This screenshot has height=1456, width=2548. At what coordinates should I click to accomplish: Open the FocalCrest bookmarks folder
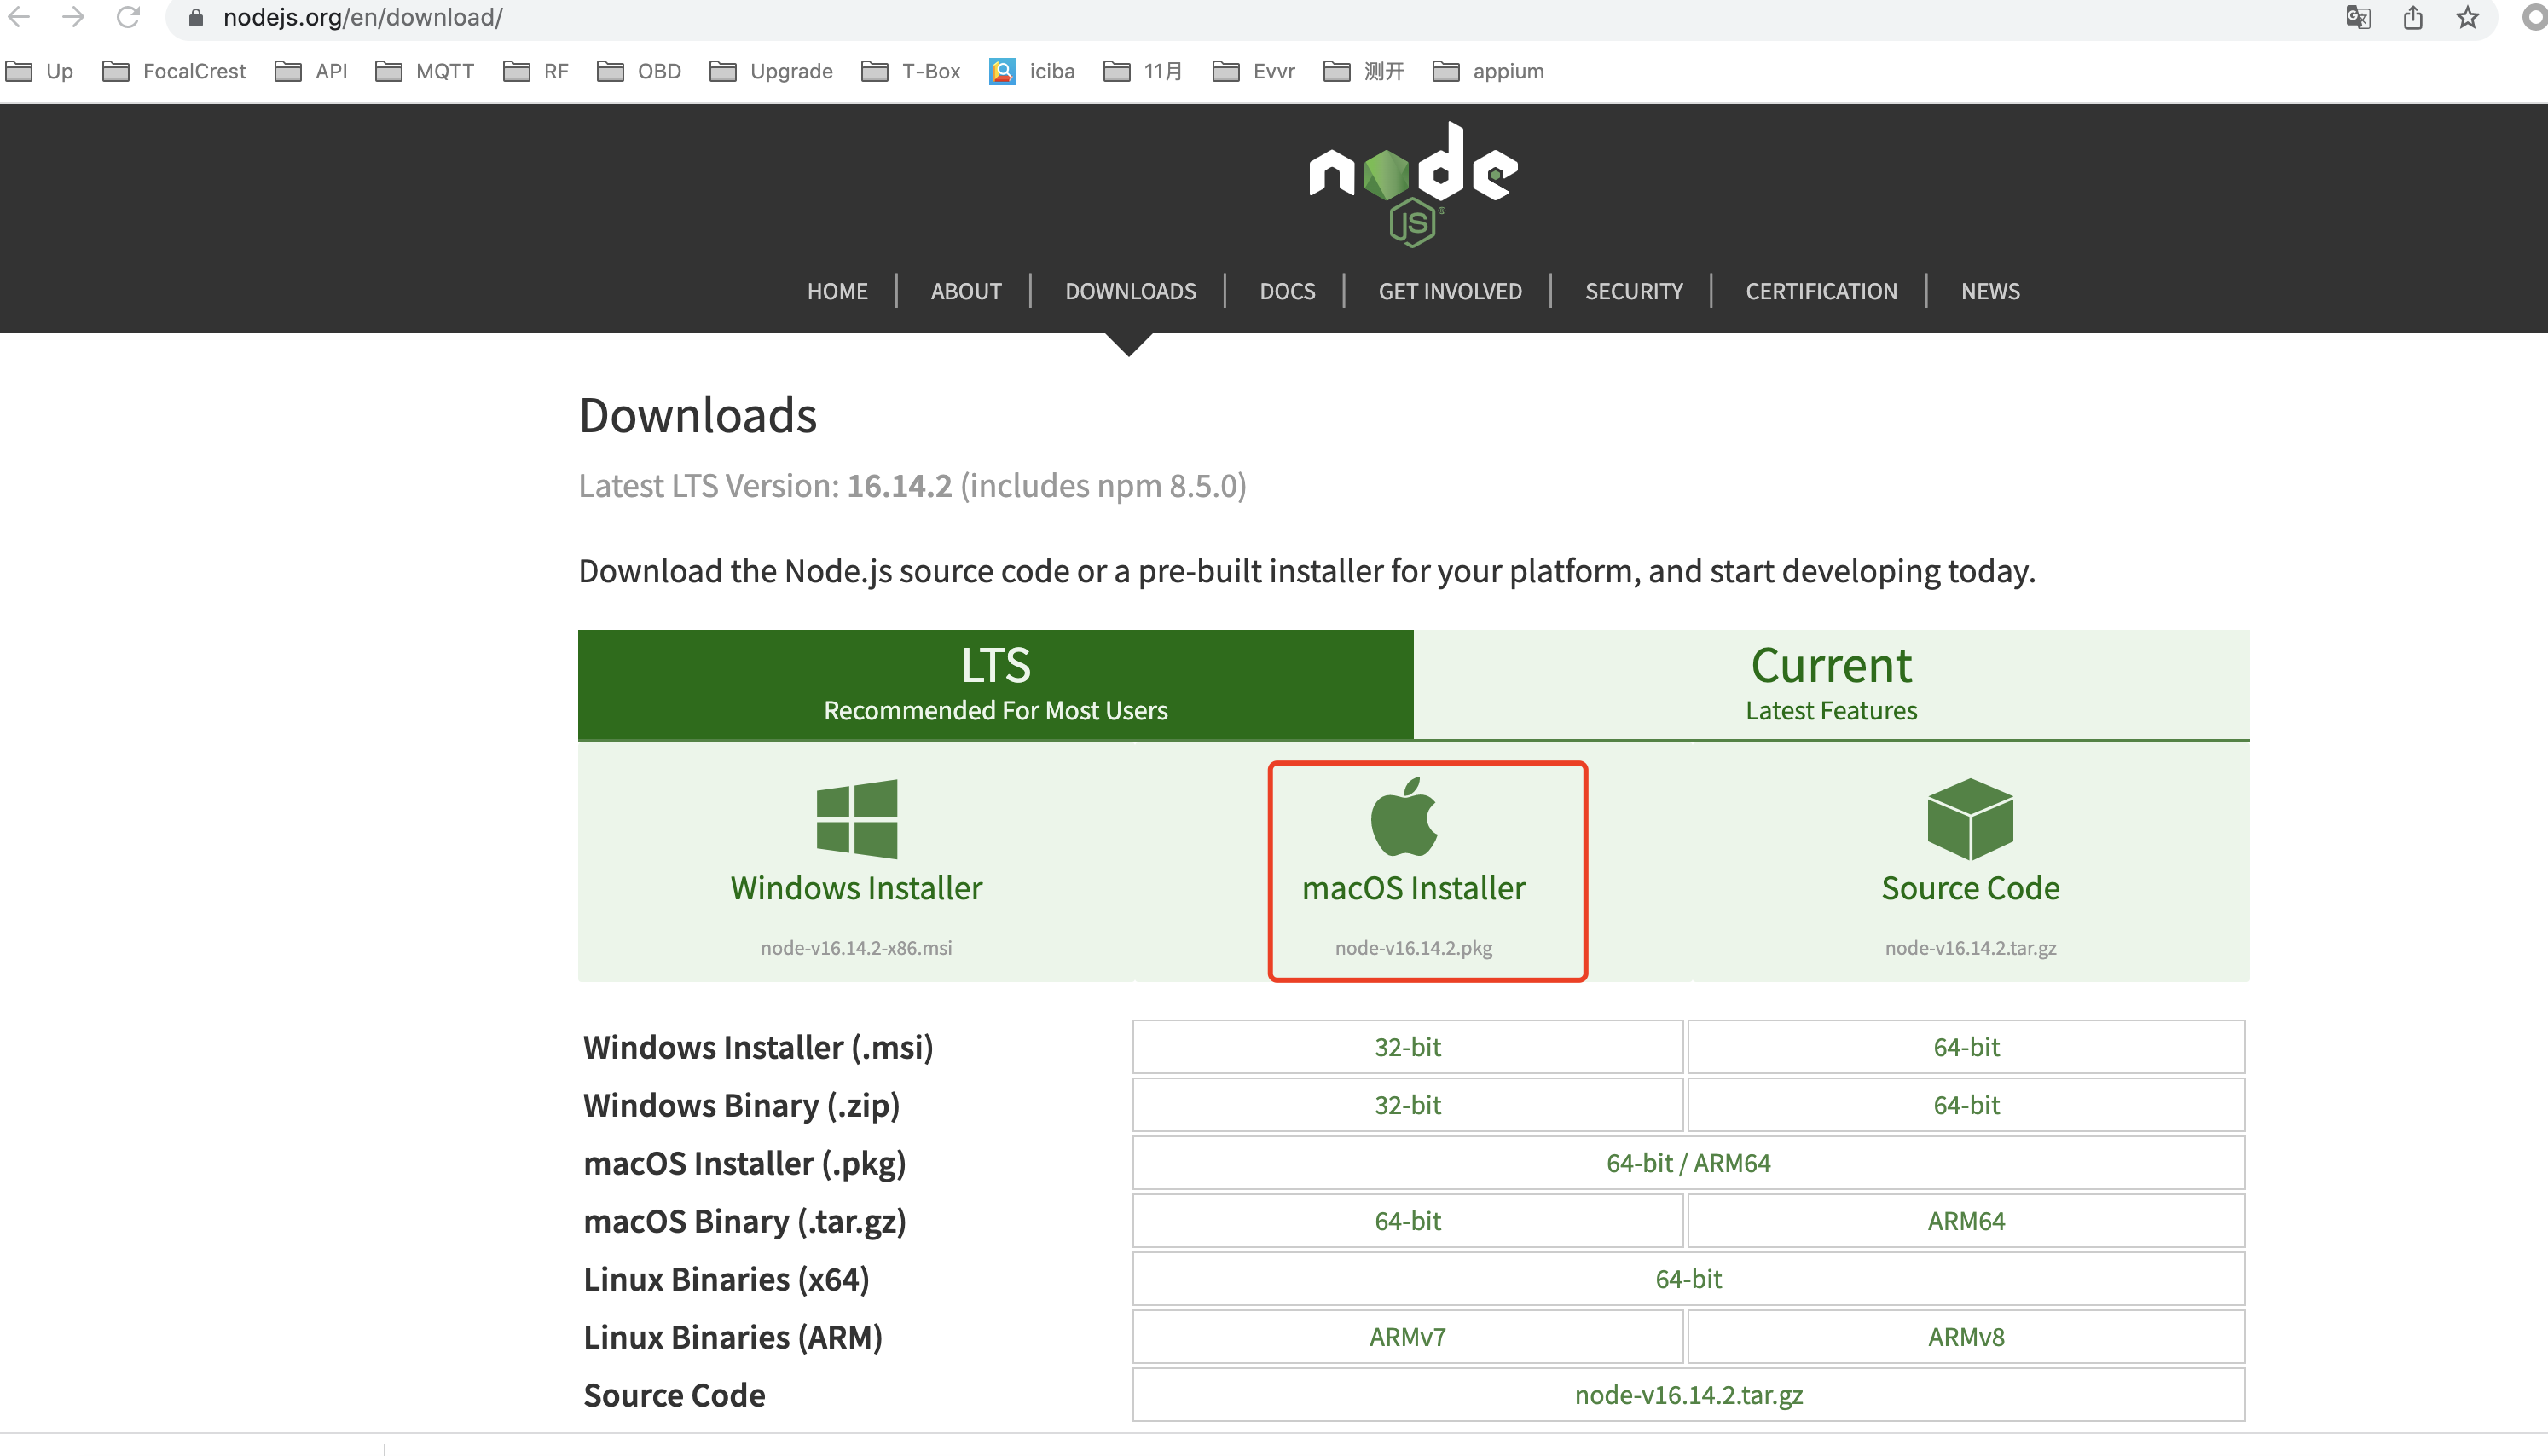(x=174, y=71)
